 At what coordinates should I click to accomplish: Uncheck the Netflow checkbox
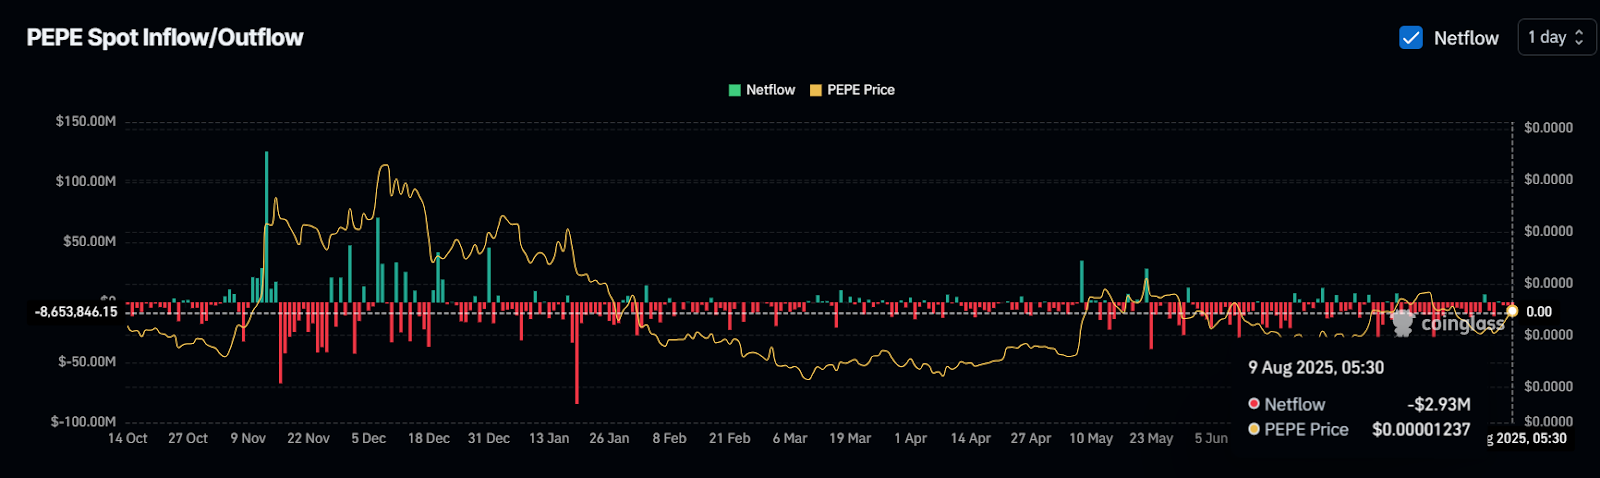tap(1411, 38)
